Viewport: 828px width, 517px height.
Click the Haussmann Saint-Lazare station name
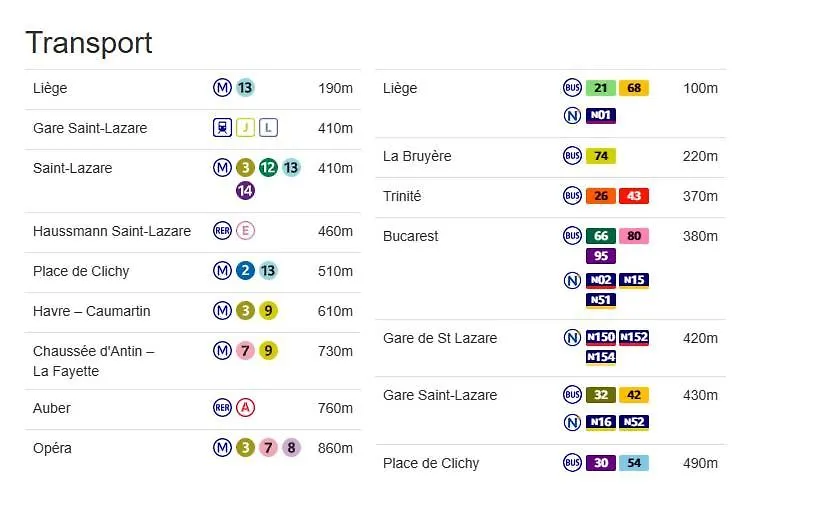[112, 231]
